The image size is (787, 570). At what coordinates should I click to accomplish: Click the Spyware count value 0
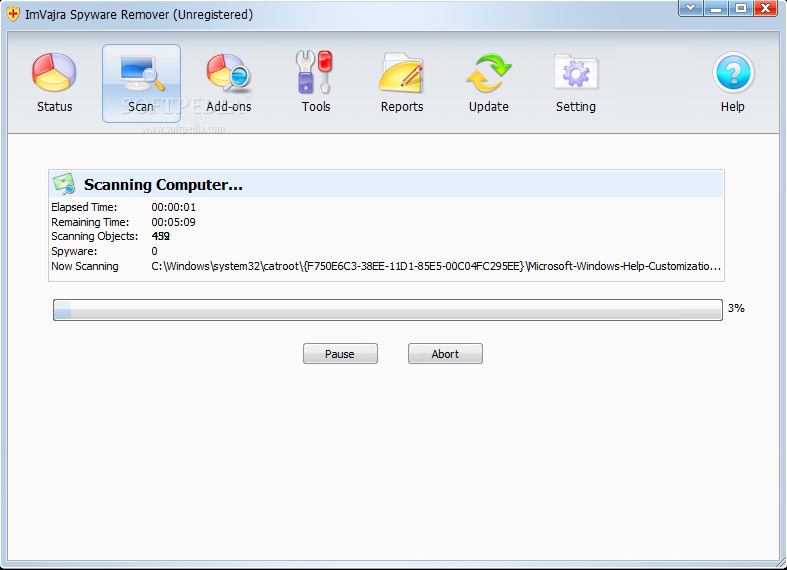[155, 251]
